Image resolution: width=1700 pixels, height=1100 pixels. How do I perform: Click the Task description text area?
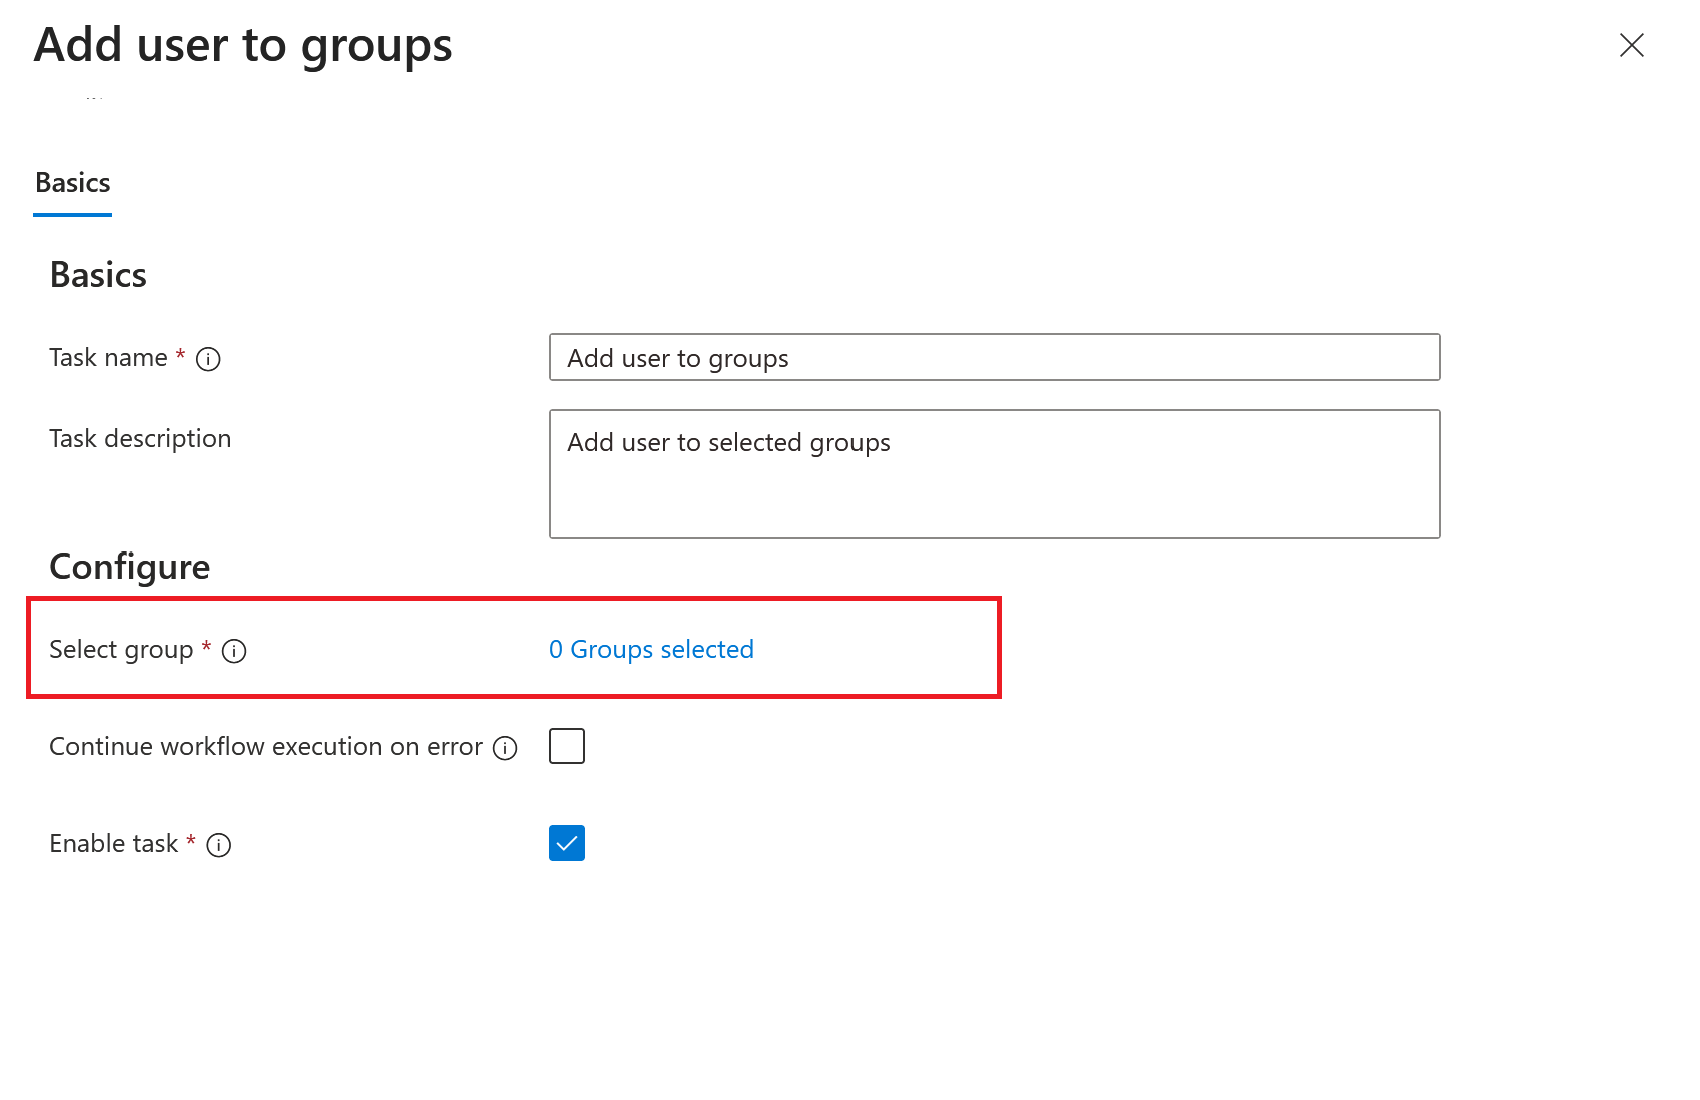tap(994, 474)
